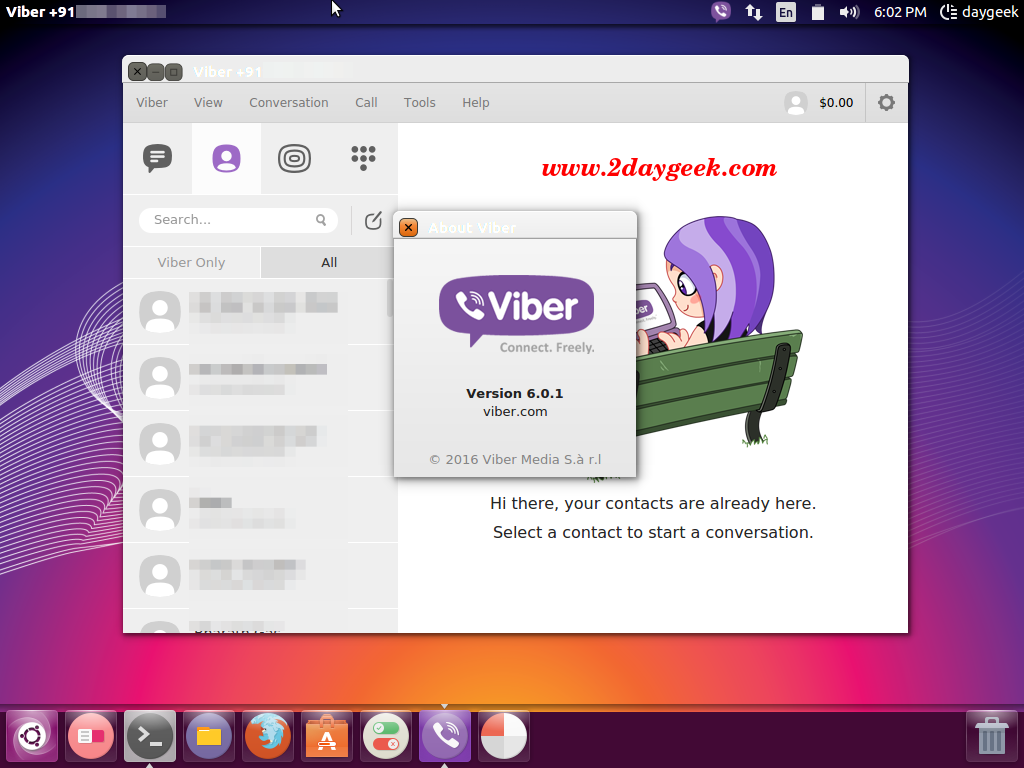
Task: Show the dial pad keypad
Action: tap(363, 158)
